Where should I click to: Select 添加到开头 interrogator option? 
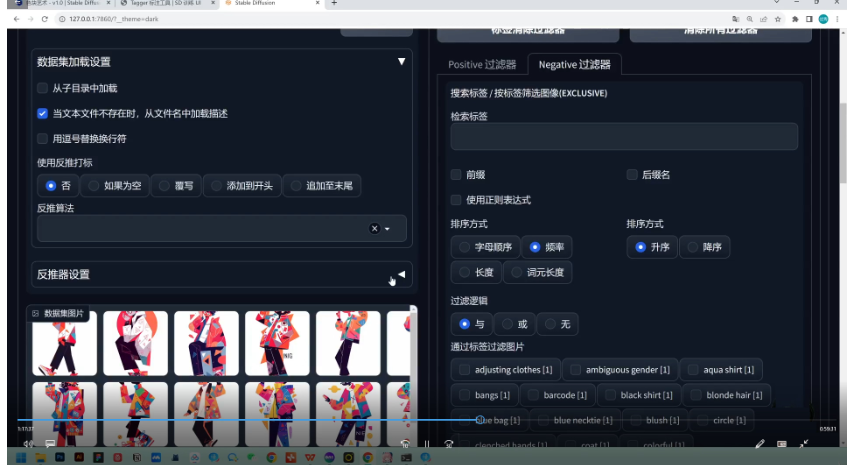tap(216, 185)
